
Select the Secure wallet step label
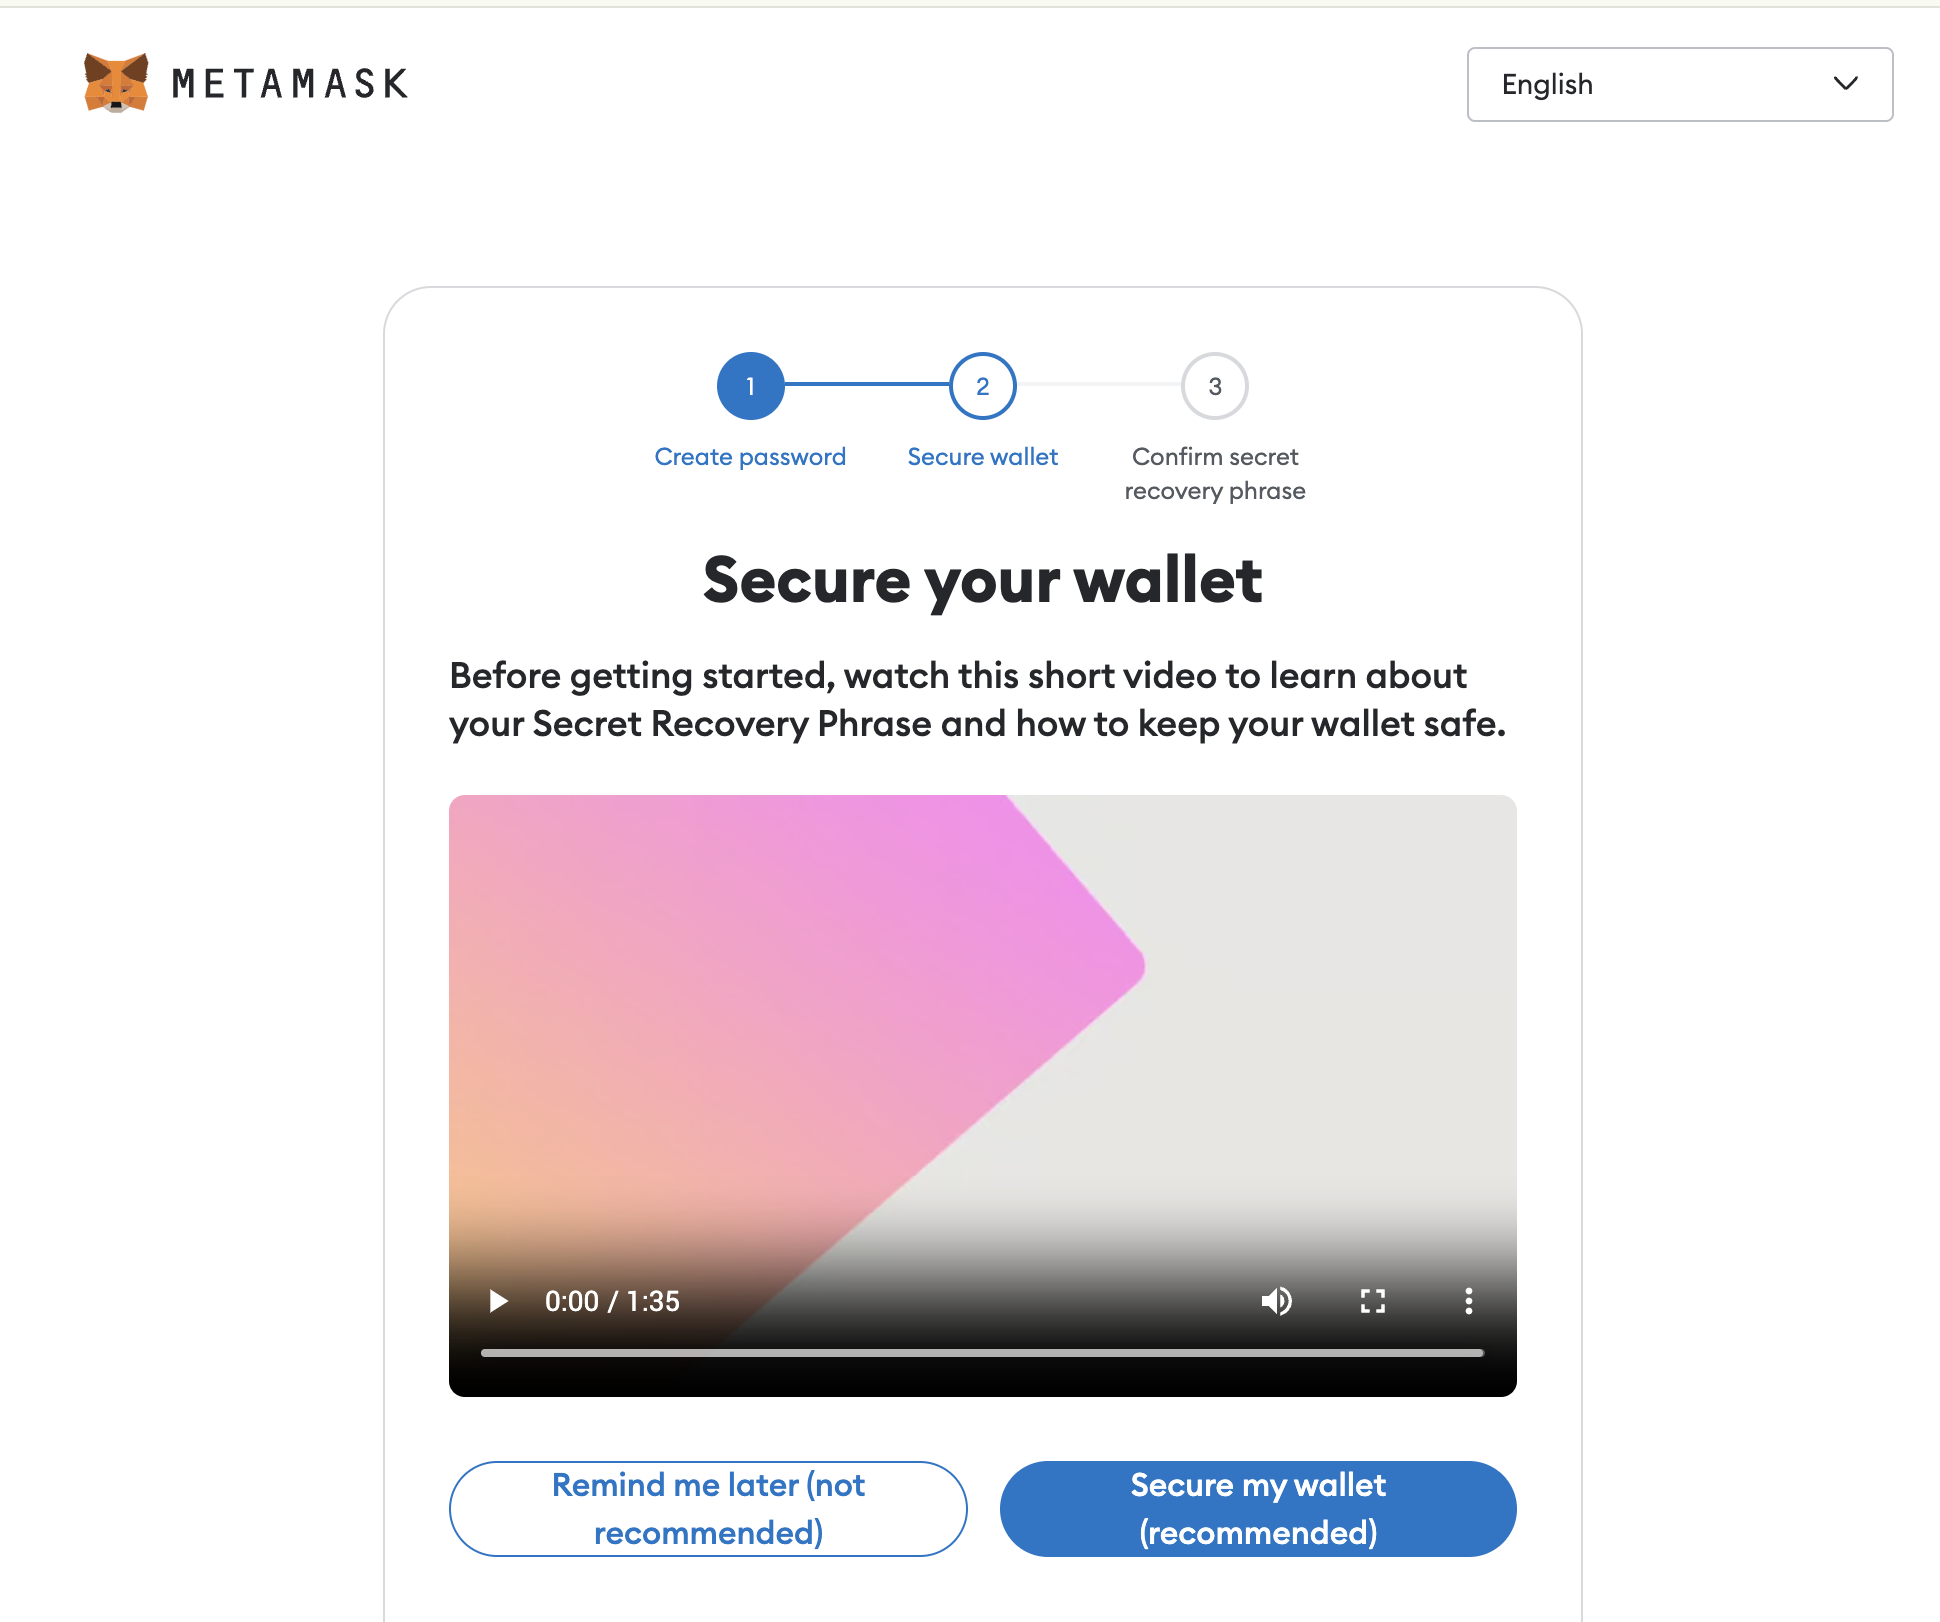pyautogui.click(x=982, y=457)
